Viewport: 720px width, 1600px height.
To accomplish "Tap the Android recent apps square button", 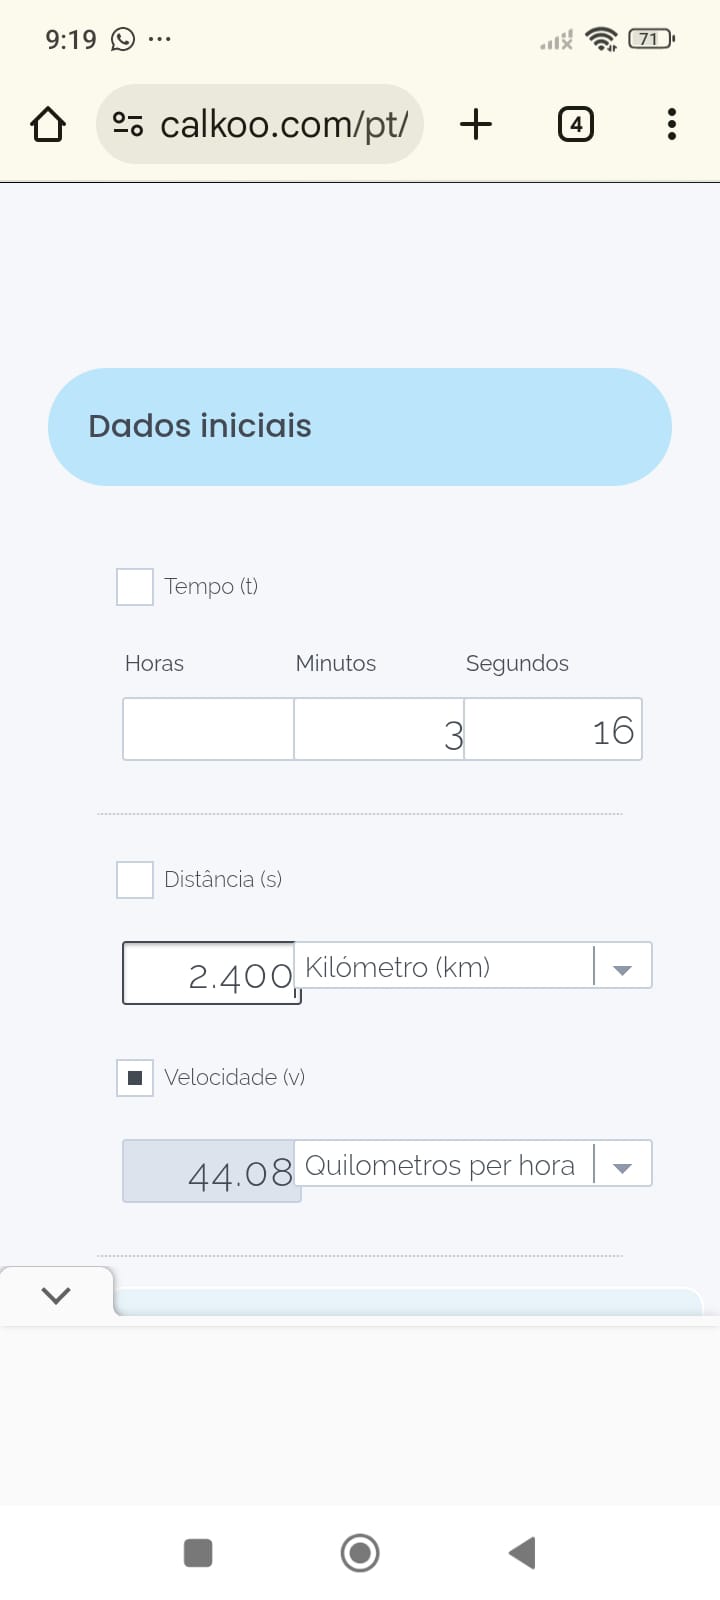I will (x=198, y=1553).
